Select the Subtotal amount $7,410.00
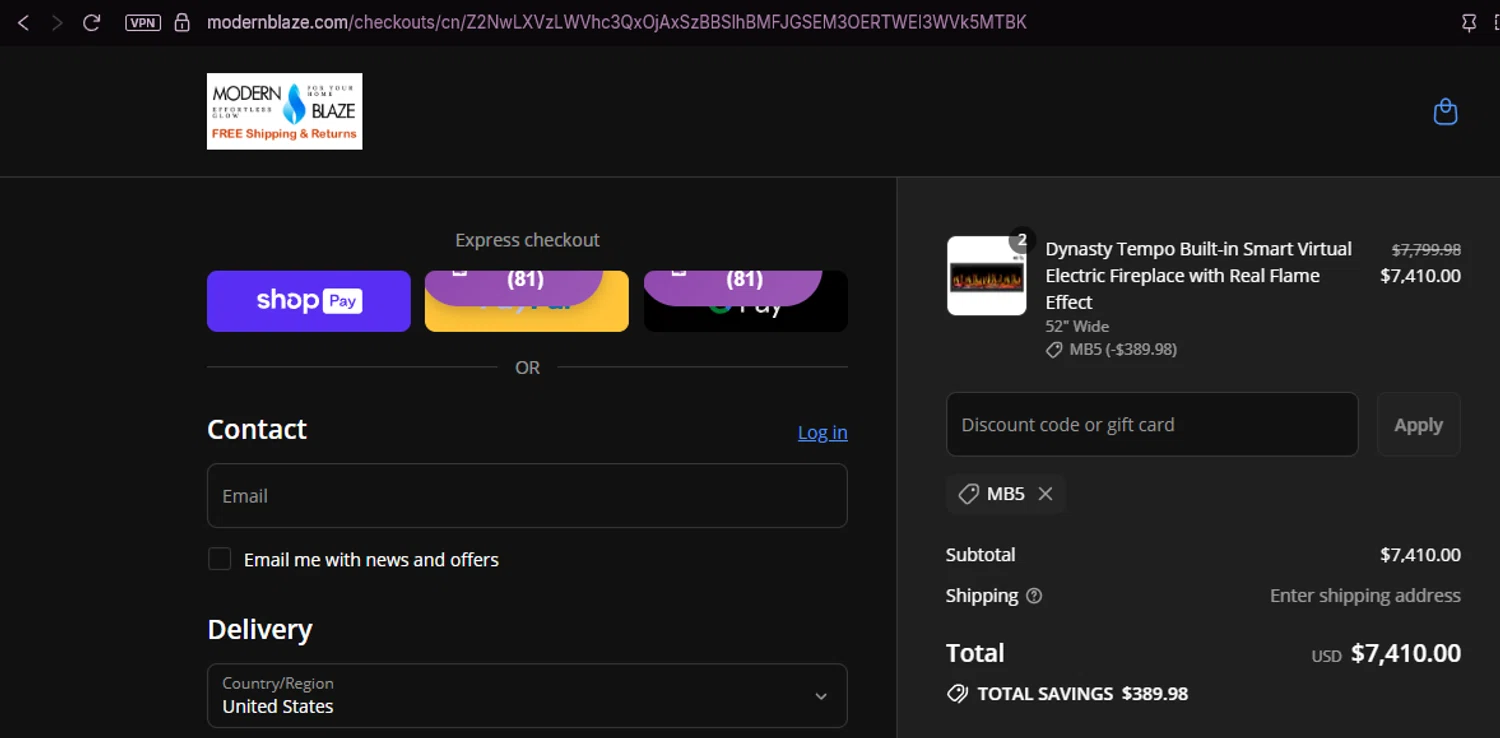 point(1420,554)
